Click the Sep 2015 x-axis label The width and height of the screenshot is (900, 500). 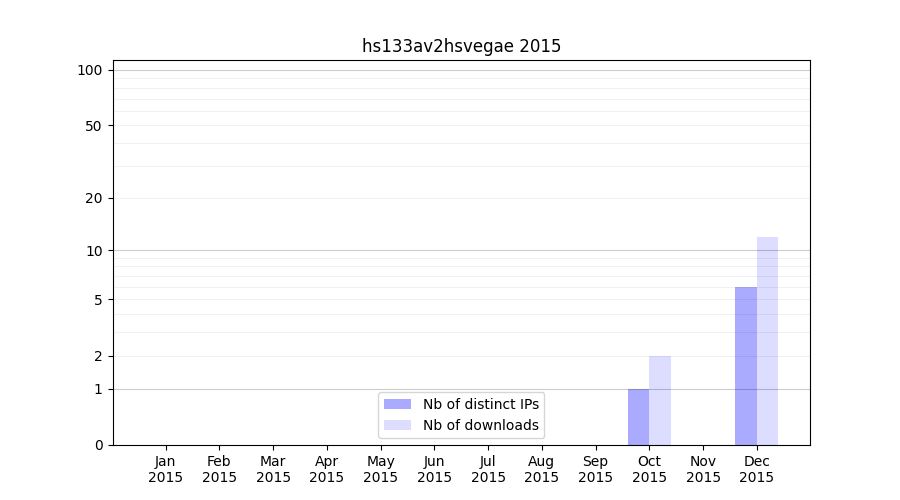[x=595, y=469]
